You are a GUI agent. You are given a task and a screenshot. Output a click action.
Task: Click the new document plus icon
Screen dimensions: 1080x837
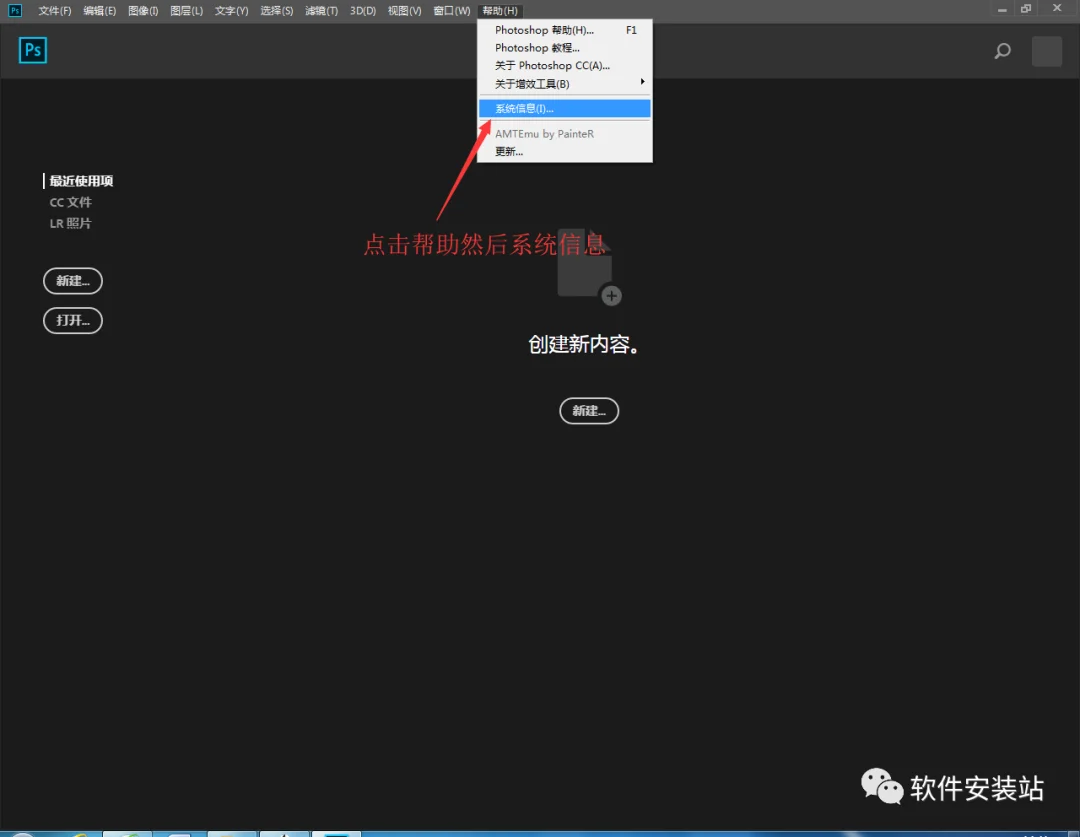(x=611, y=296)
